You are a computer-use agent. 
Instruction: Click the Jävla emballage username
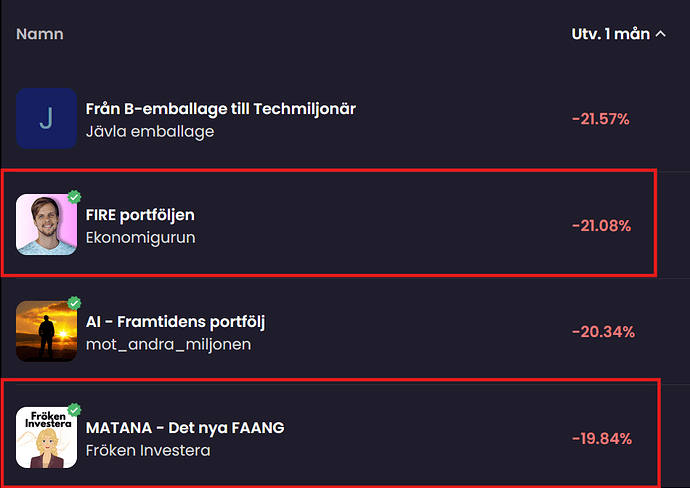150,131
